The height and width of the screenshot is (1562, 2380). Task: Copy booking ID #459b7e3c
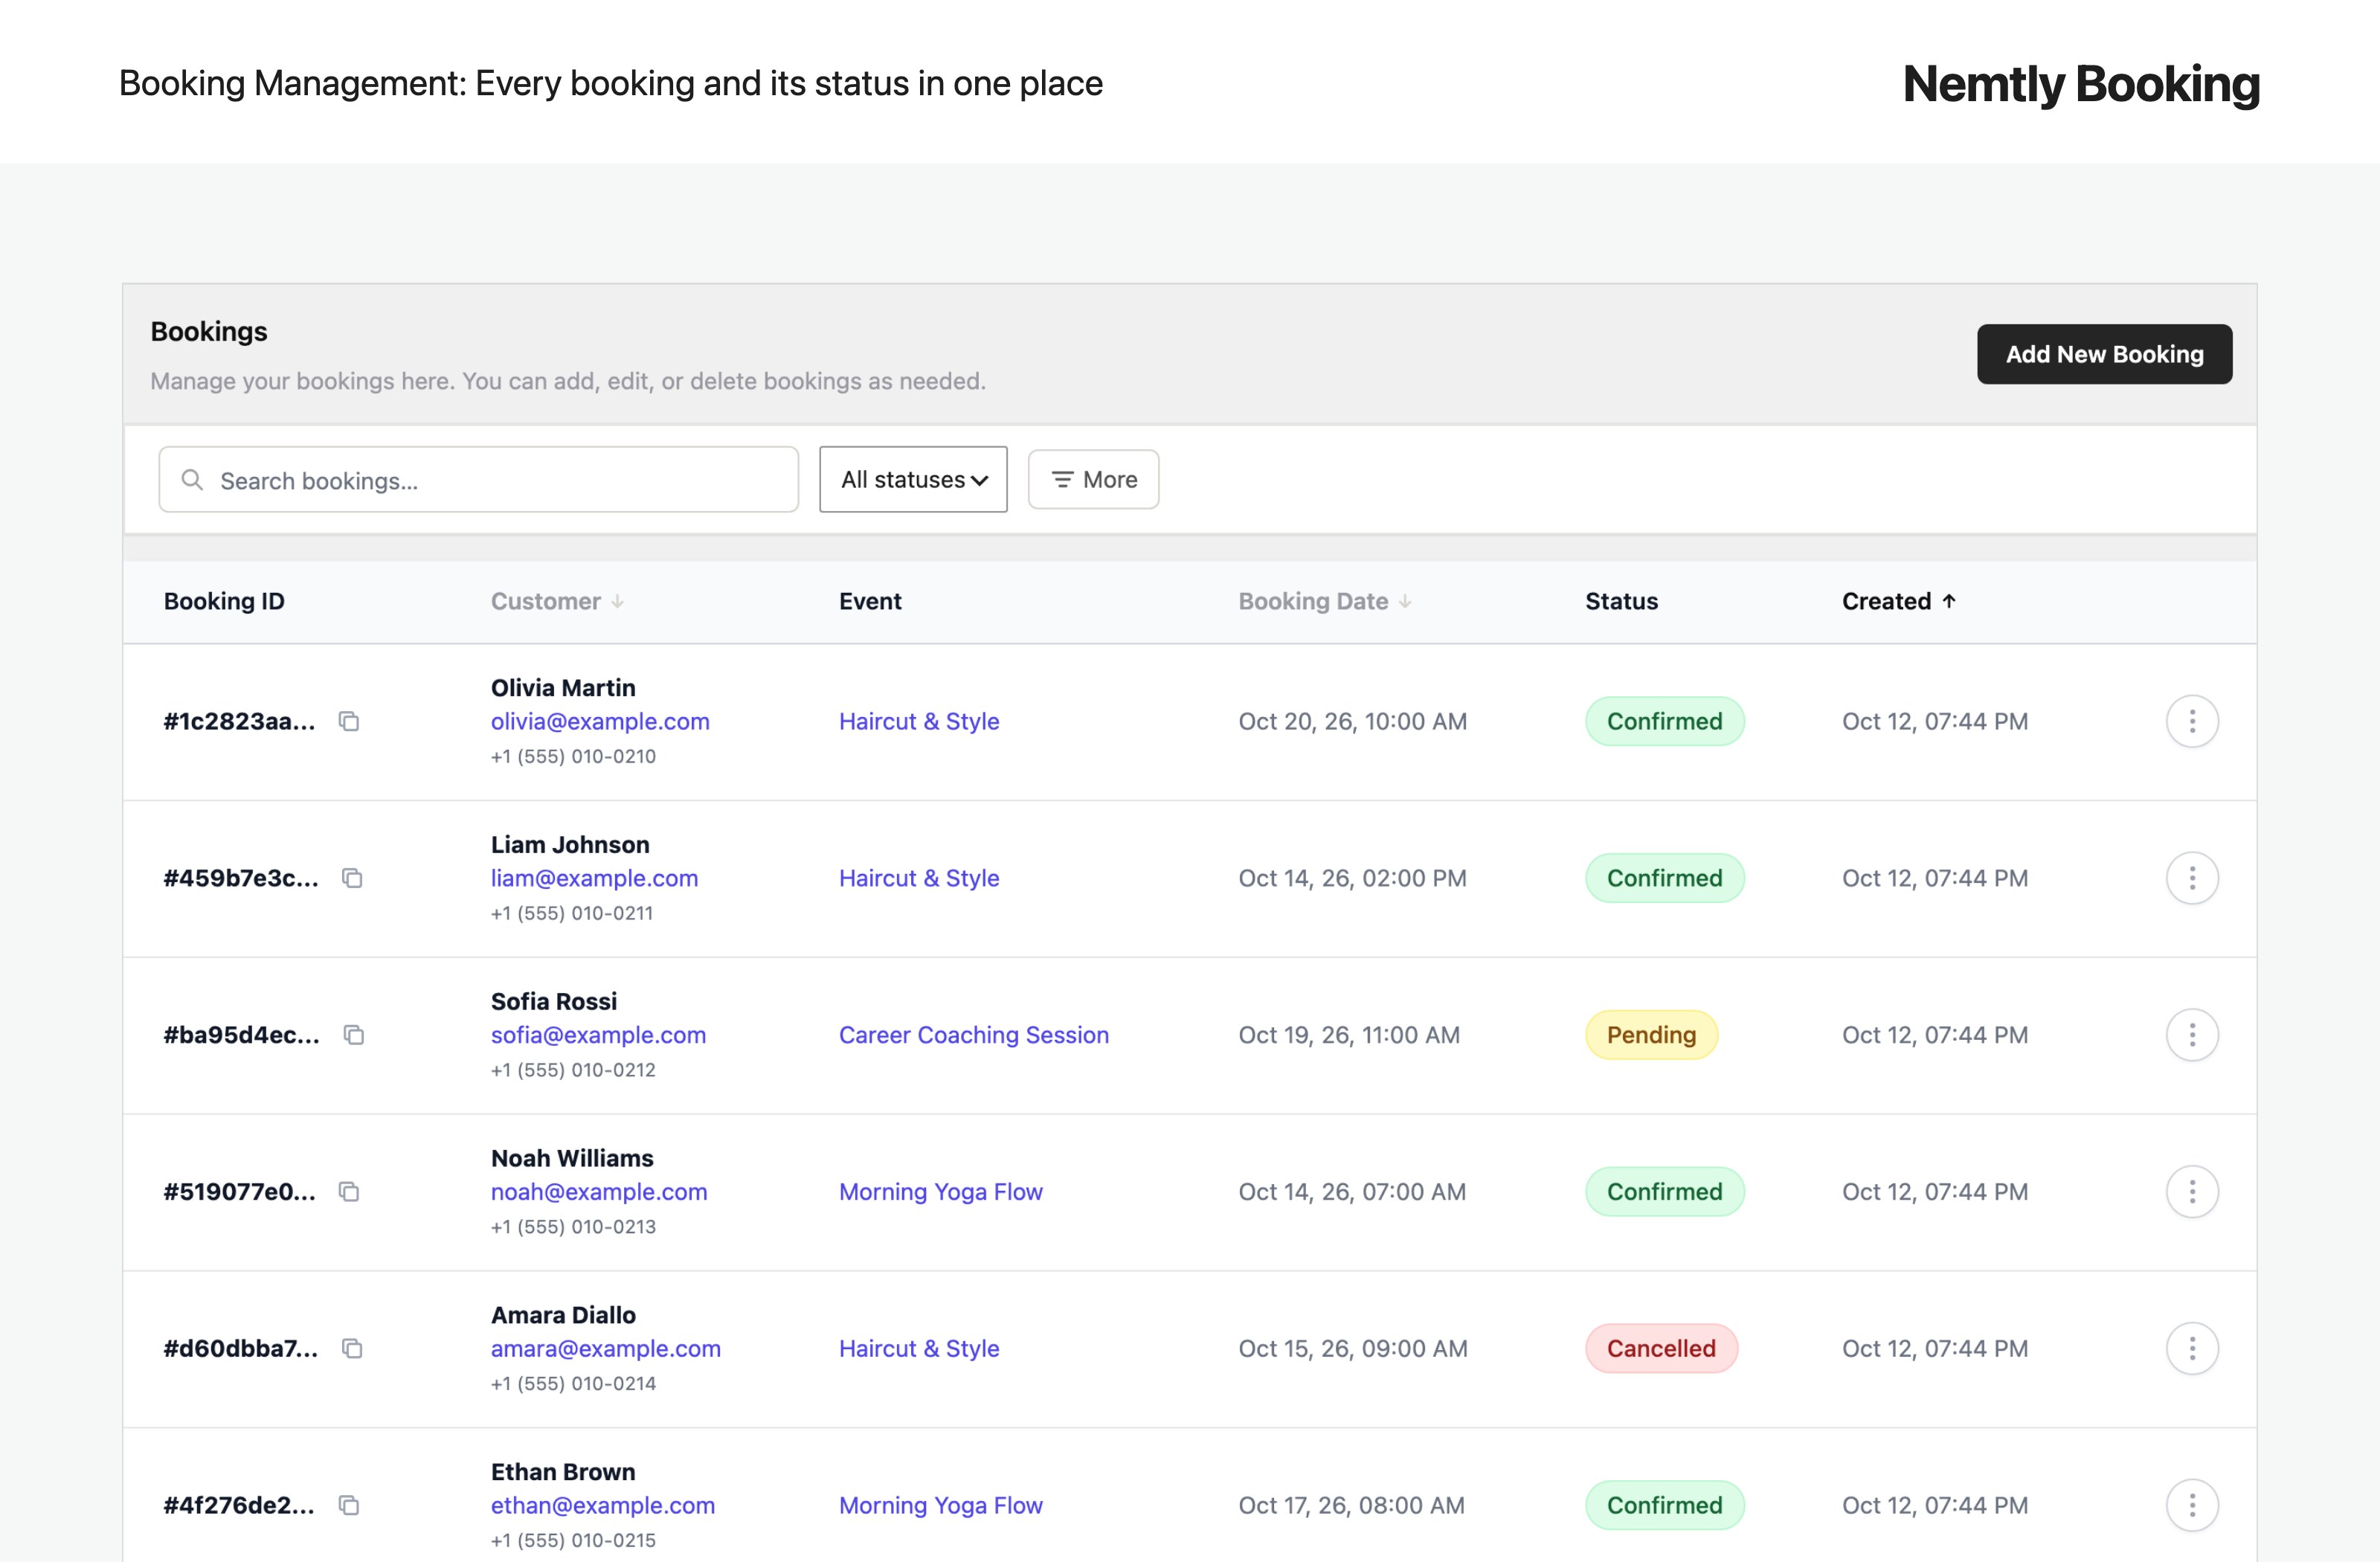tap(352, 878)
